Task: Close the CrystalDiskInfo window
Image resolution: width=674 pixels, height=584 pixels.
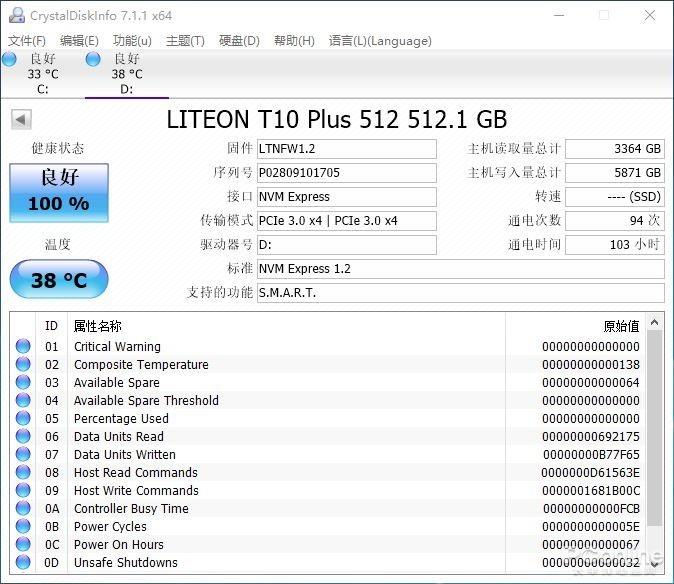Action: [649, 15]
